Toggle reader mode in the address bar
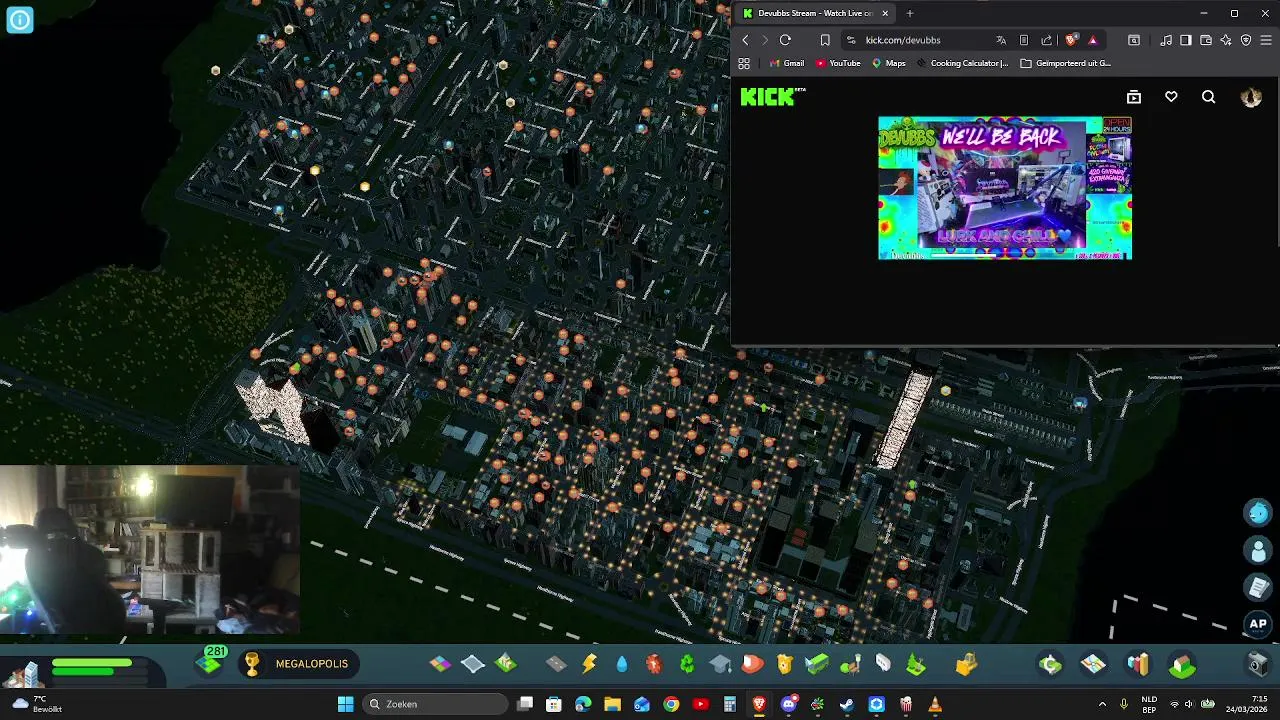The height and width of the screenshot is (720, 1280). (x=1024, y=40)
